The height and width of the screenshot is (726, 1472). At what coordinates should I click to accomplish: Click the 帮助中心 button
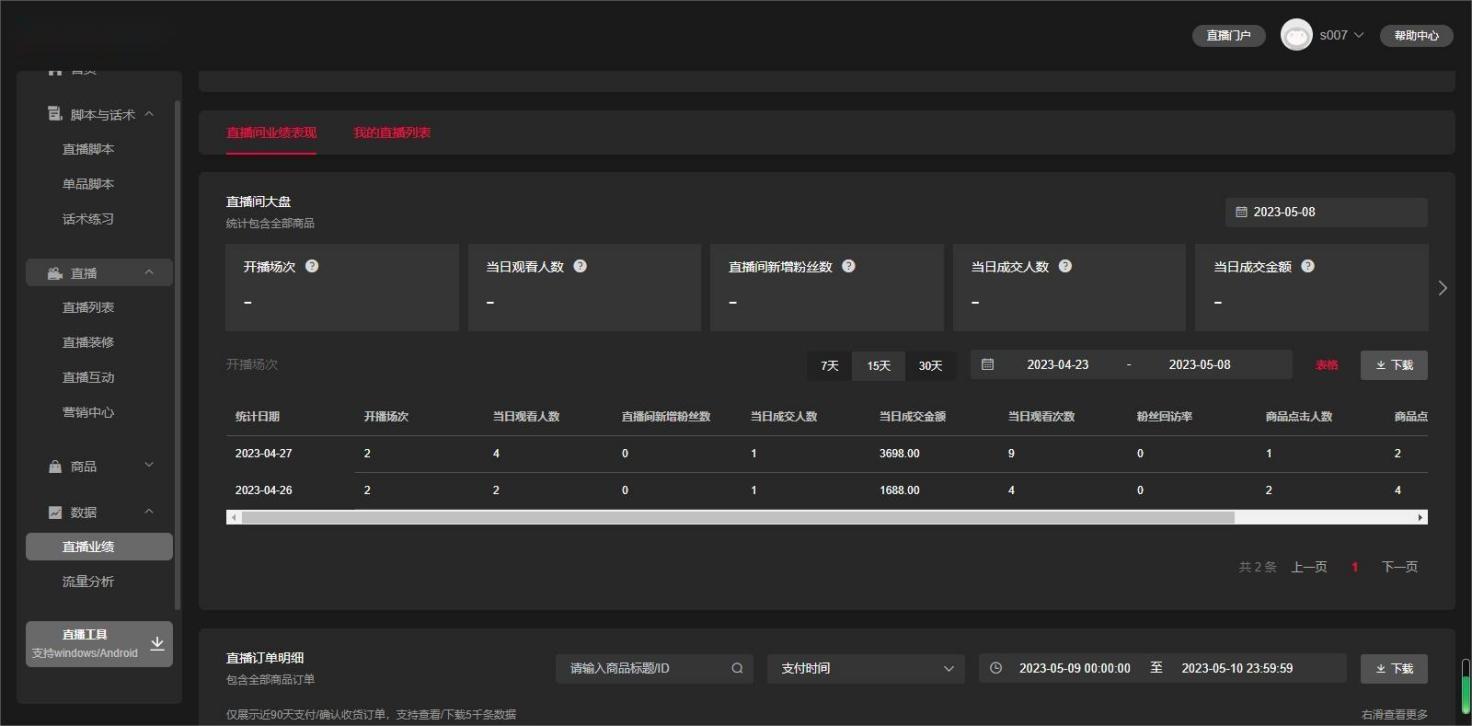[1416, 35]
